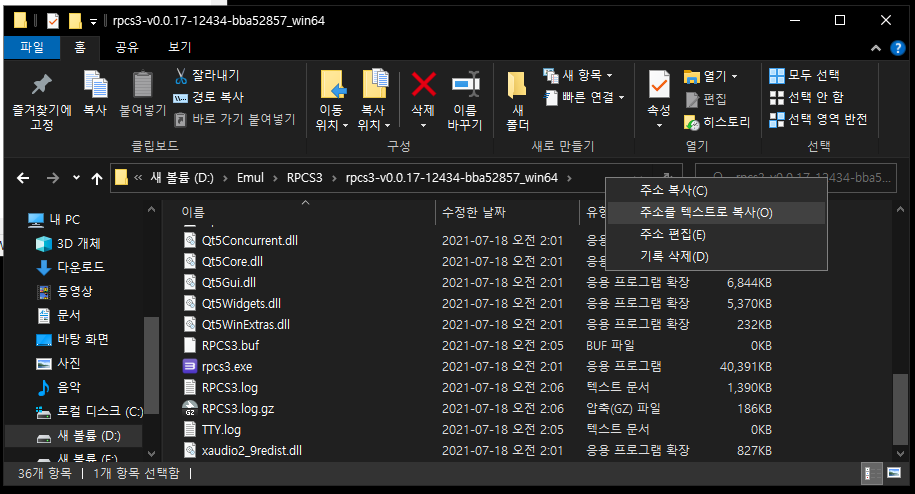Create a 새 폴더 (new folder)
This screenshot has width=915, height=494.
517,100
